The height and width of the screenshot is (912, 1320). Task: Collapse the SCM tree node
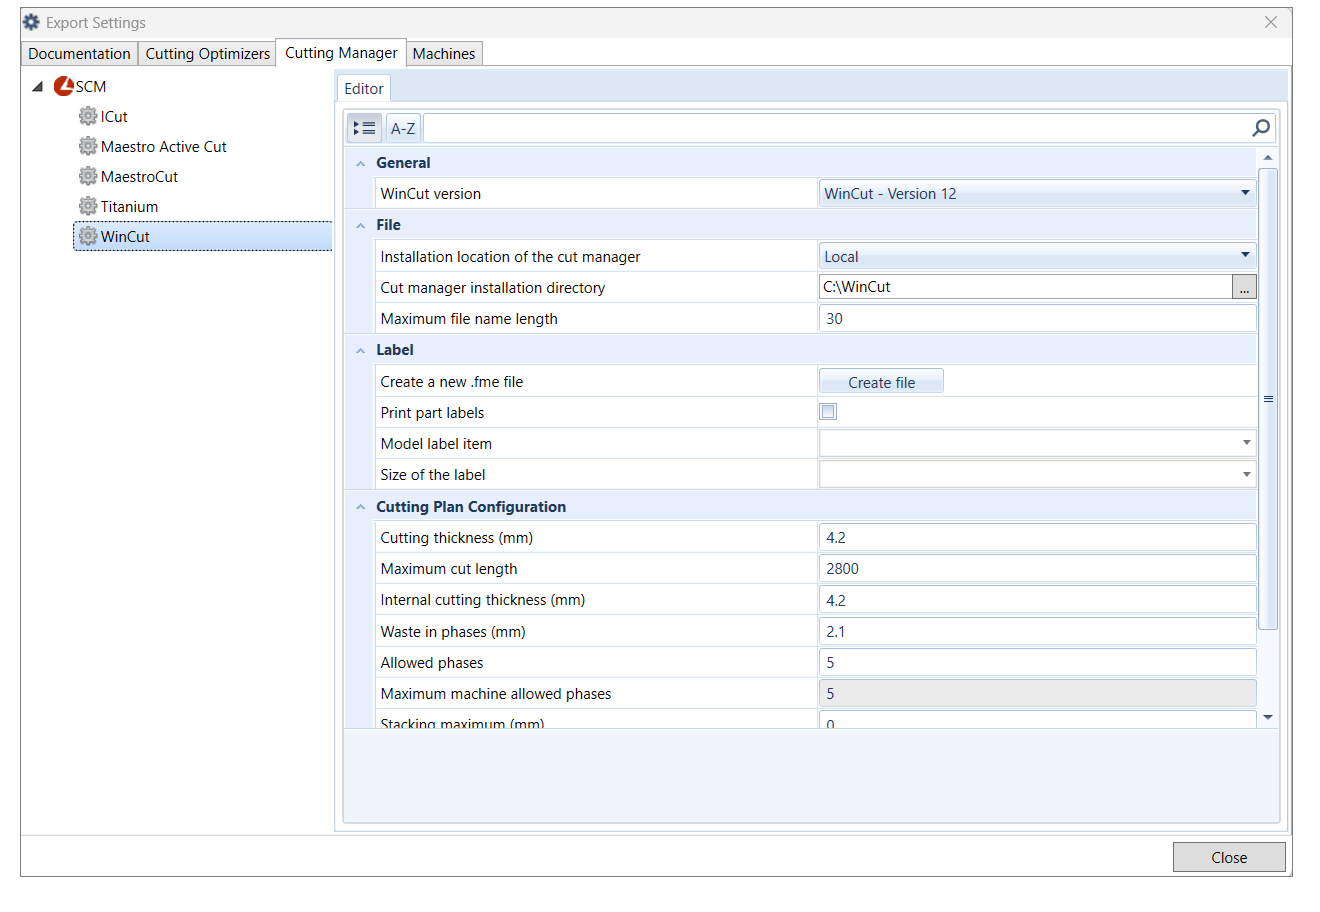pos(37,87)
